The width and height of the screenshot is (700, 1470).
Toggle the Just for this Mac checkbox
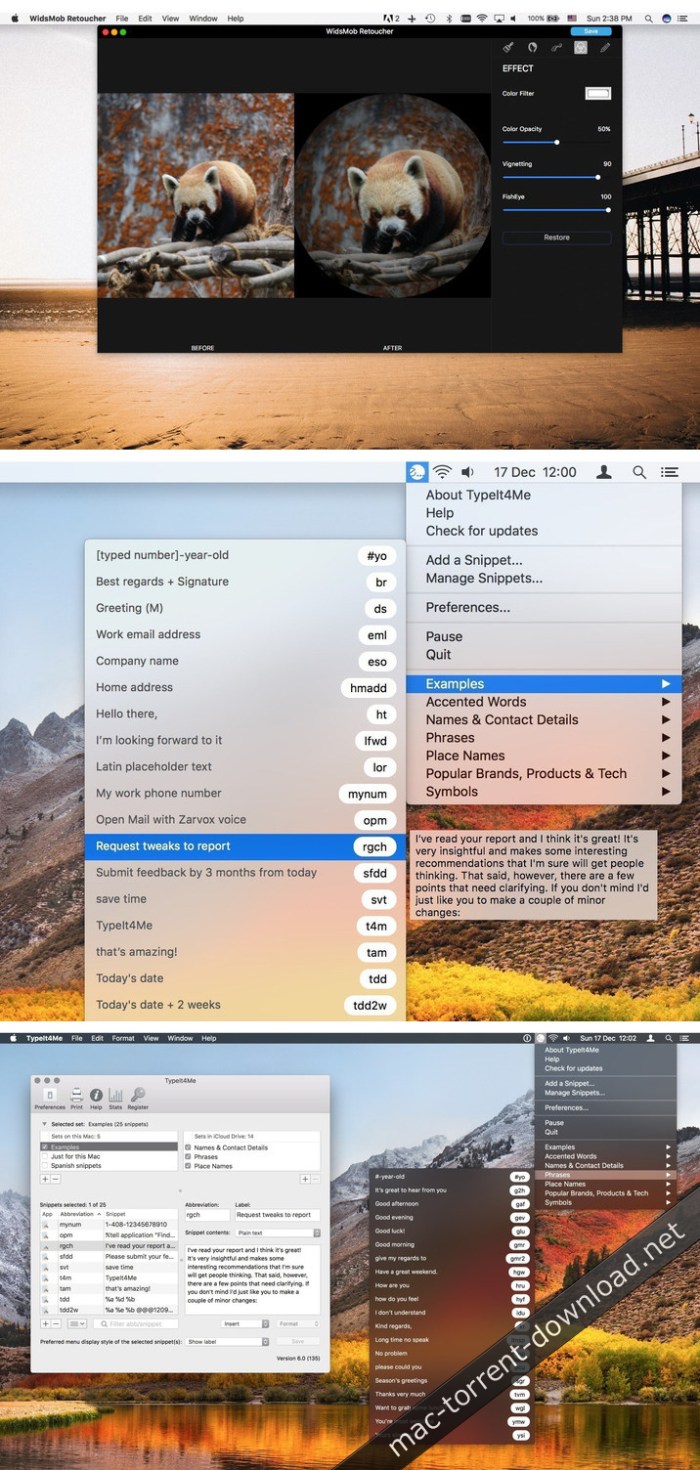45,1157
